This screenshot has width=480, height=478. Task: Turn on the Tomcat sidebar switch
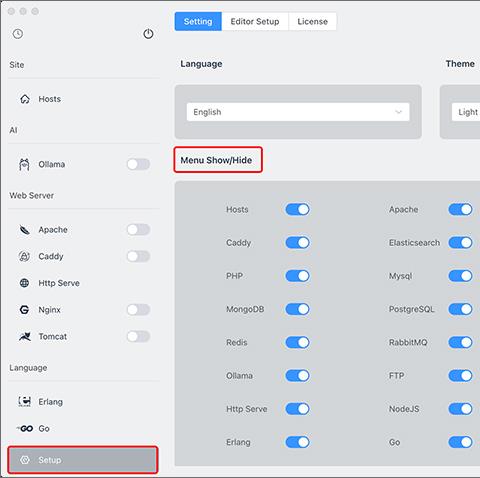138,336
